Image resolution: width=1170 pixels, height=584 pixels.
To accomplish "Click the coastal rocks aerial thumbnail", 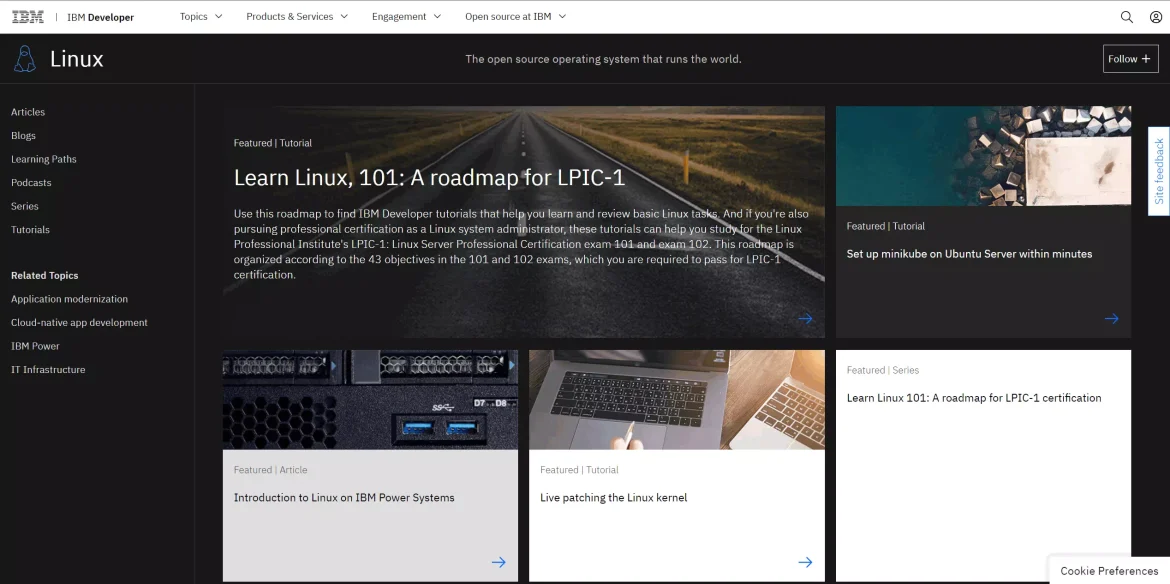I will click(x=983, y=156).
